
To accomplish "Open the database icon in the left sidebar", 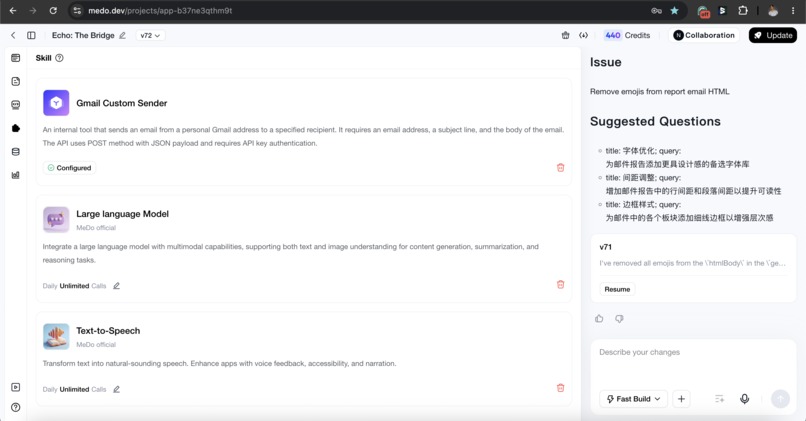I will point(15,152).
